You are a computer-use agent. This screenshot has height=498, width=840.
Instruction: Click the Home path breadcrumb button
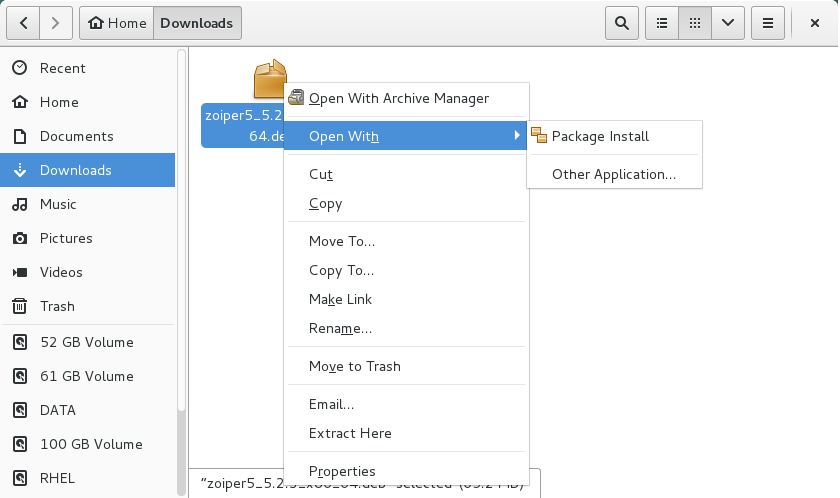coord(117,22)
